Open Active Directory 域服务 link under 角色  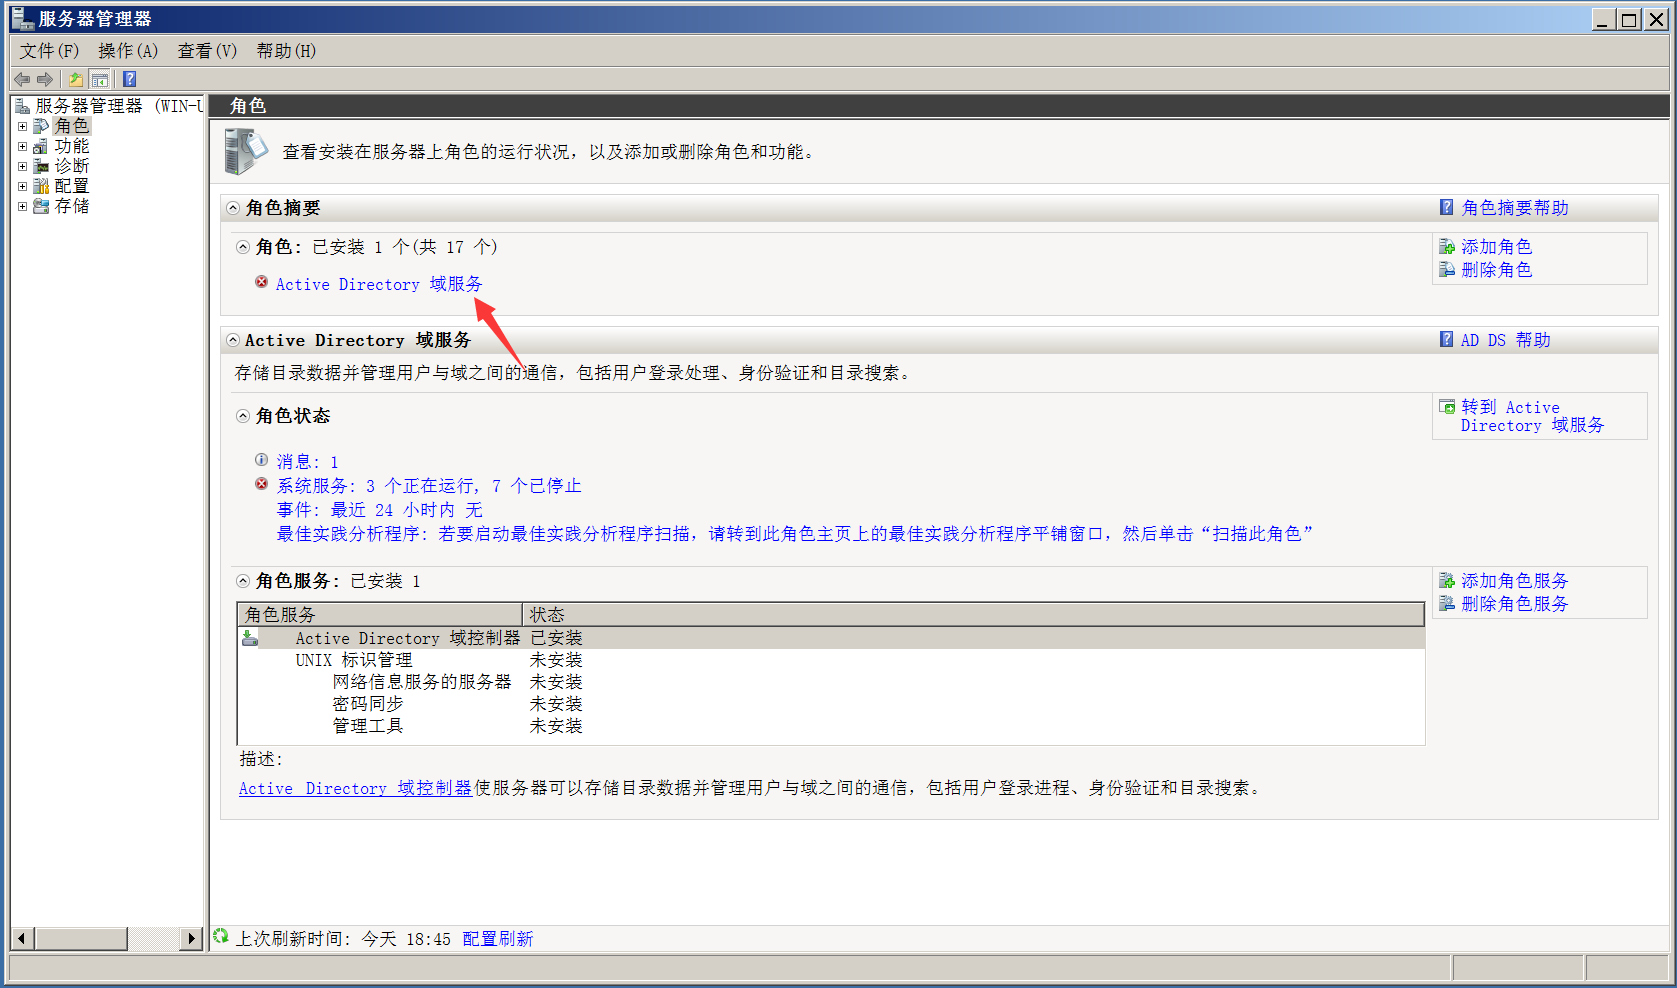click(x=379, y=284)
